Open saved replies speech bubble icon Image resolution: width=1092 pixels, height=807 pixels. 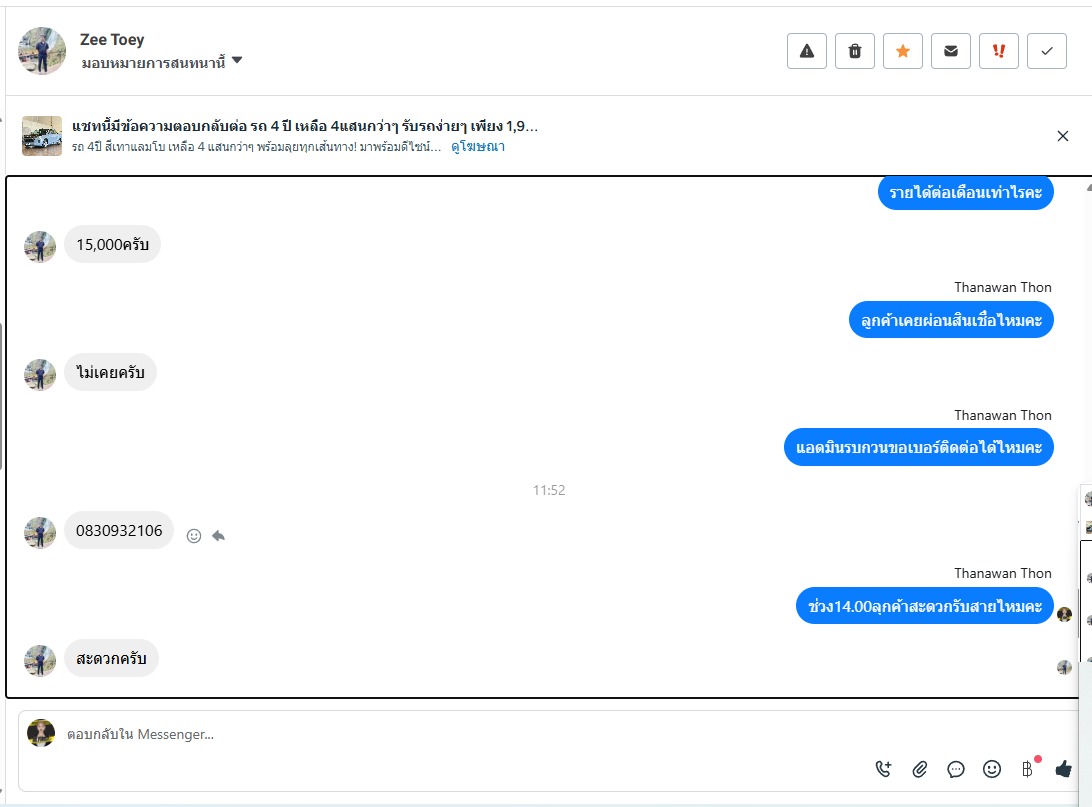pos(956,769)
